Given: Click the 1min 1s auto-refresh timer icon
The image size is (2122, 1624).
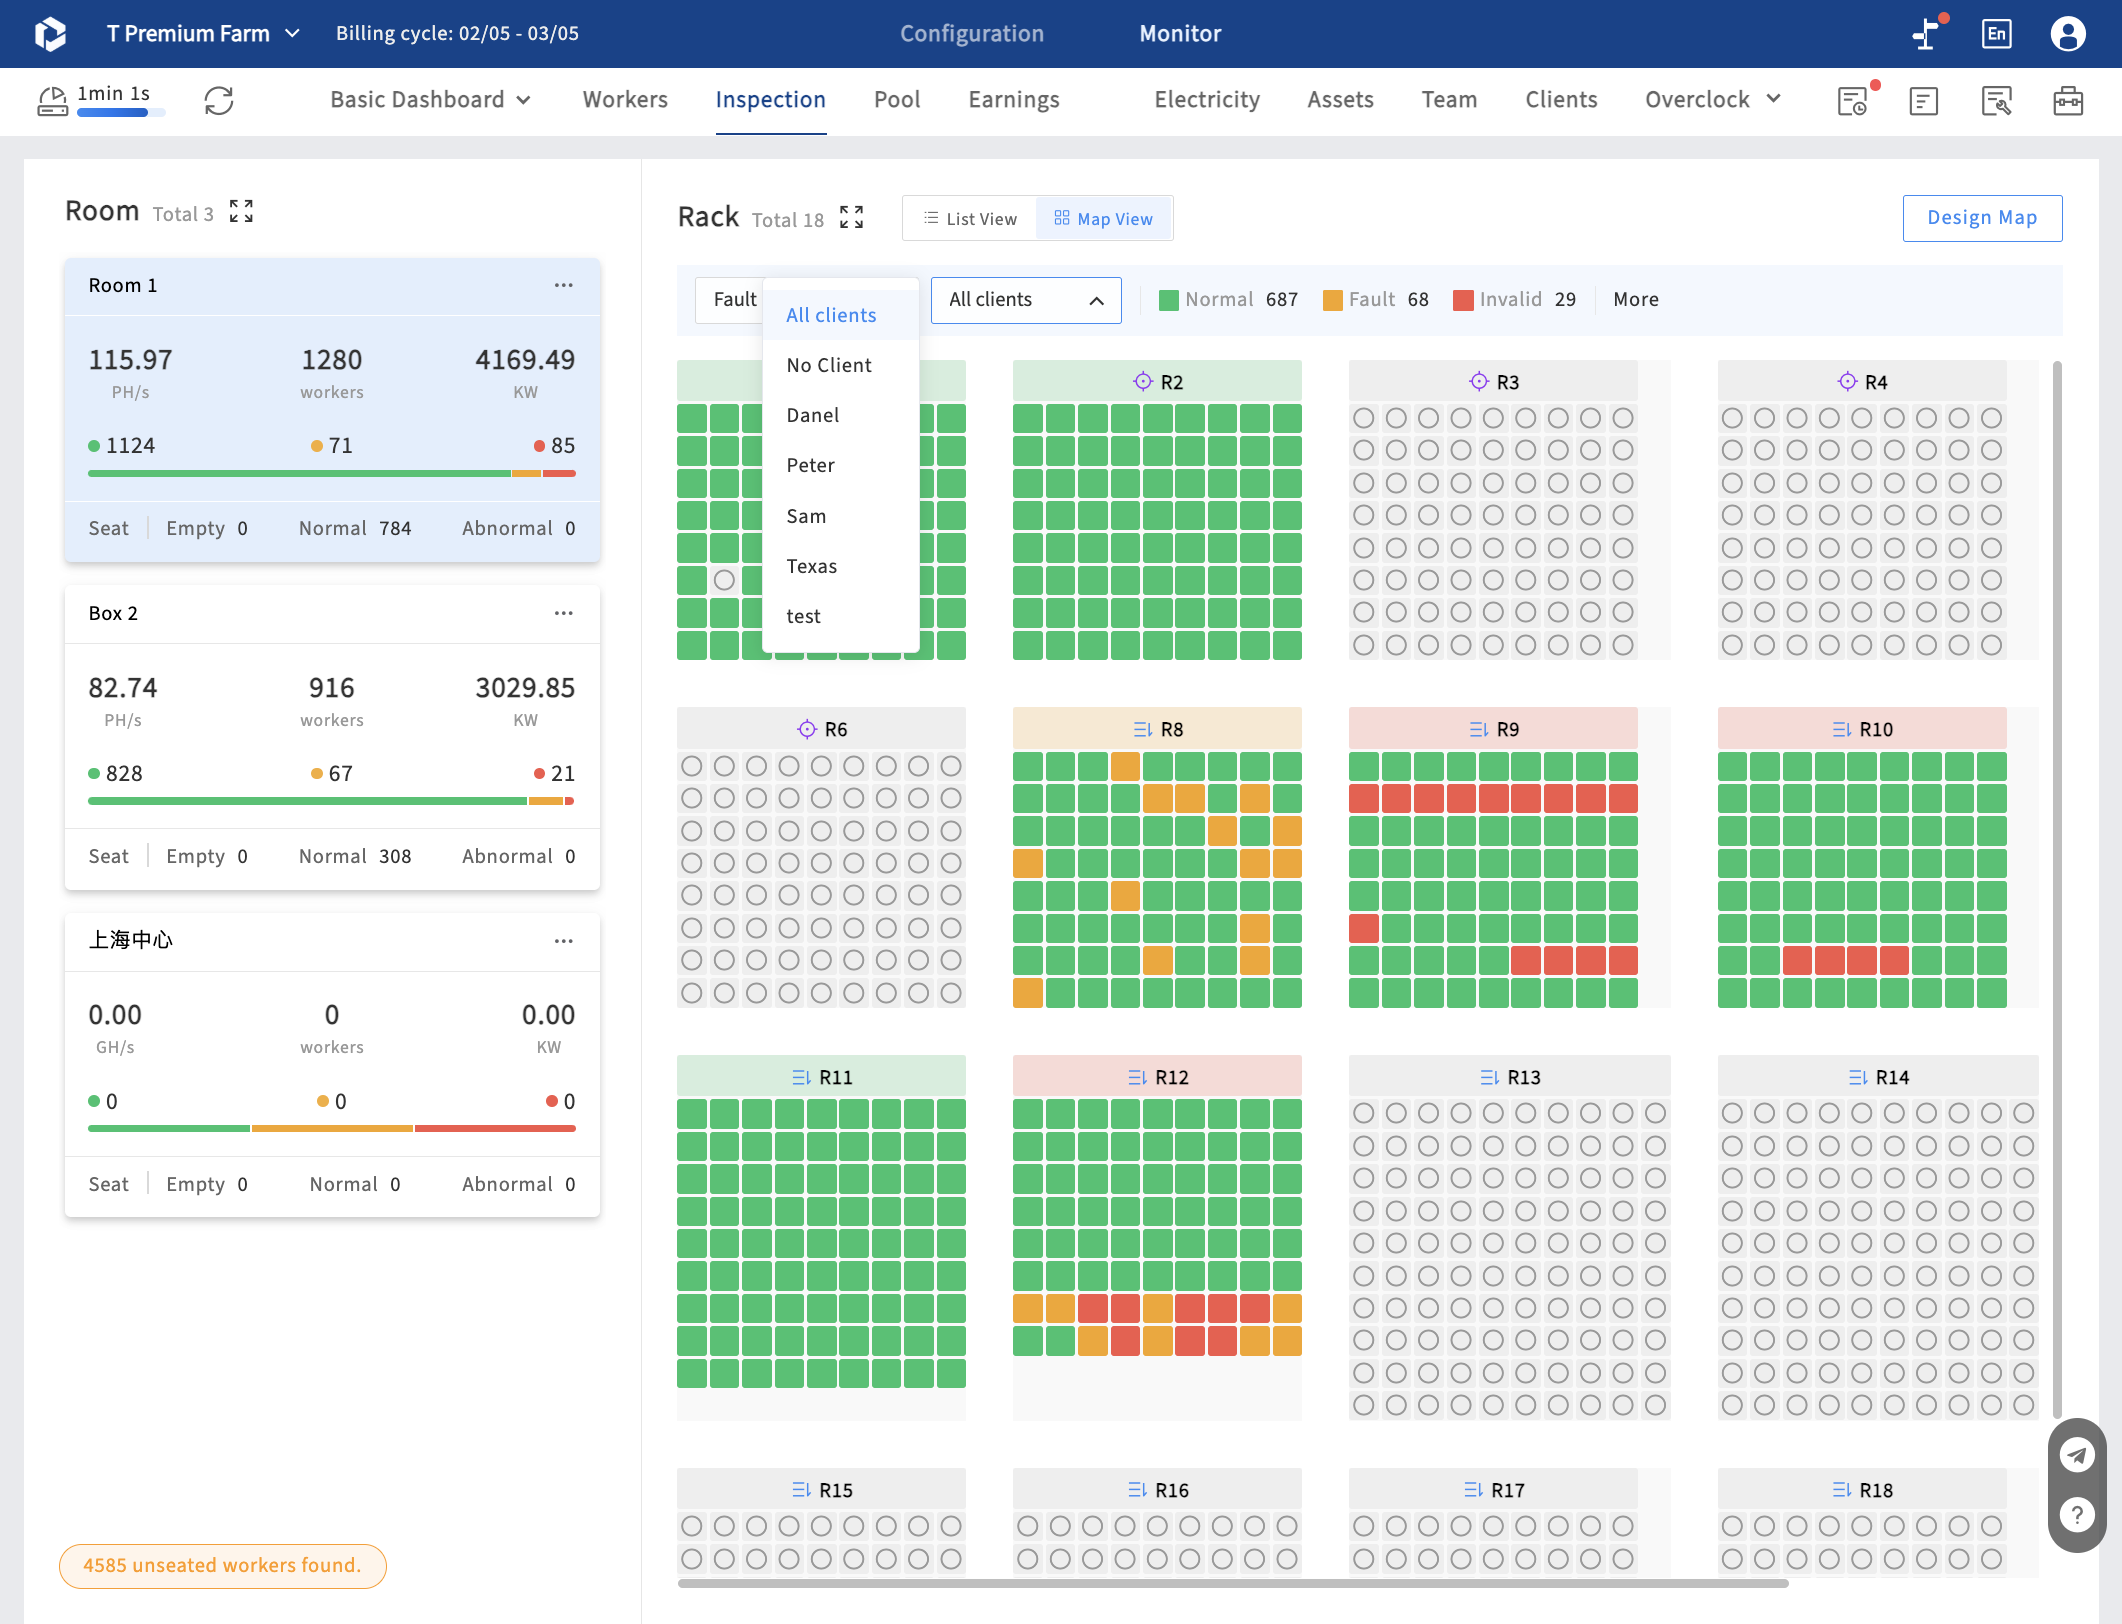Looking at the screenshot, I should tap(53, 101).
